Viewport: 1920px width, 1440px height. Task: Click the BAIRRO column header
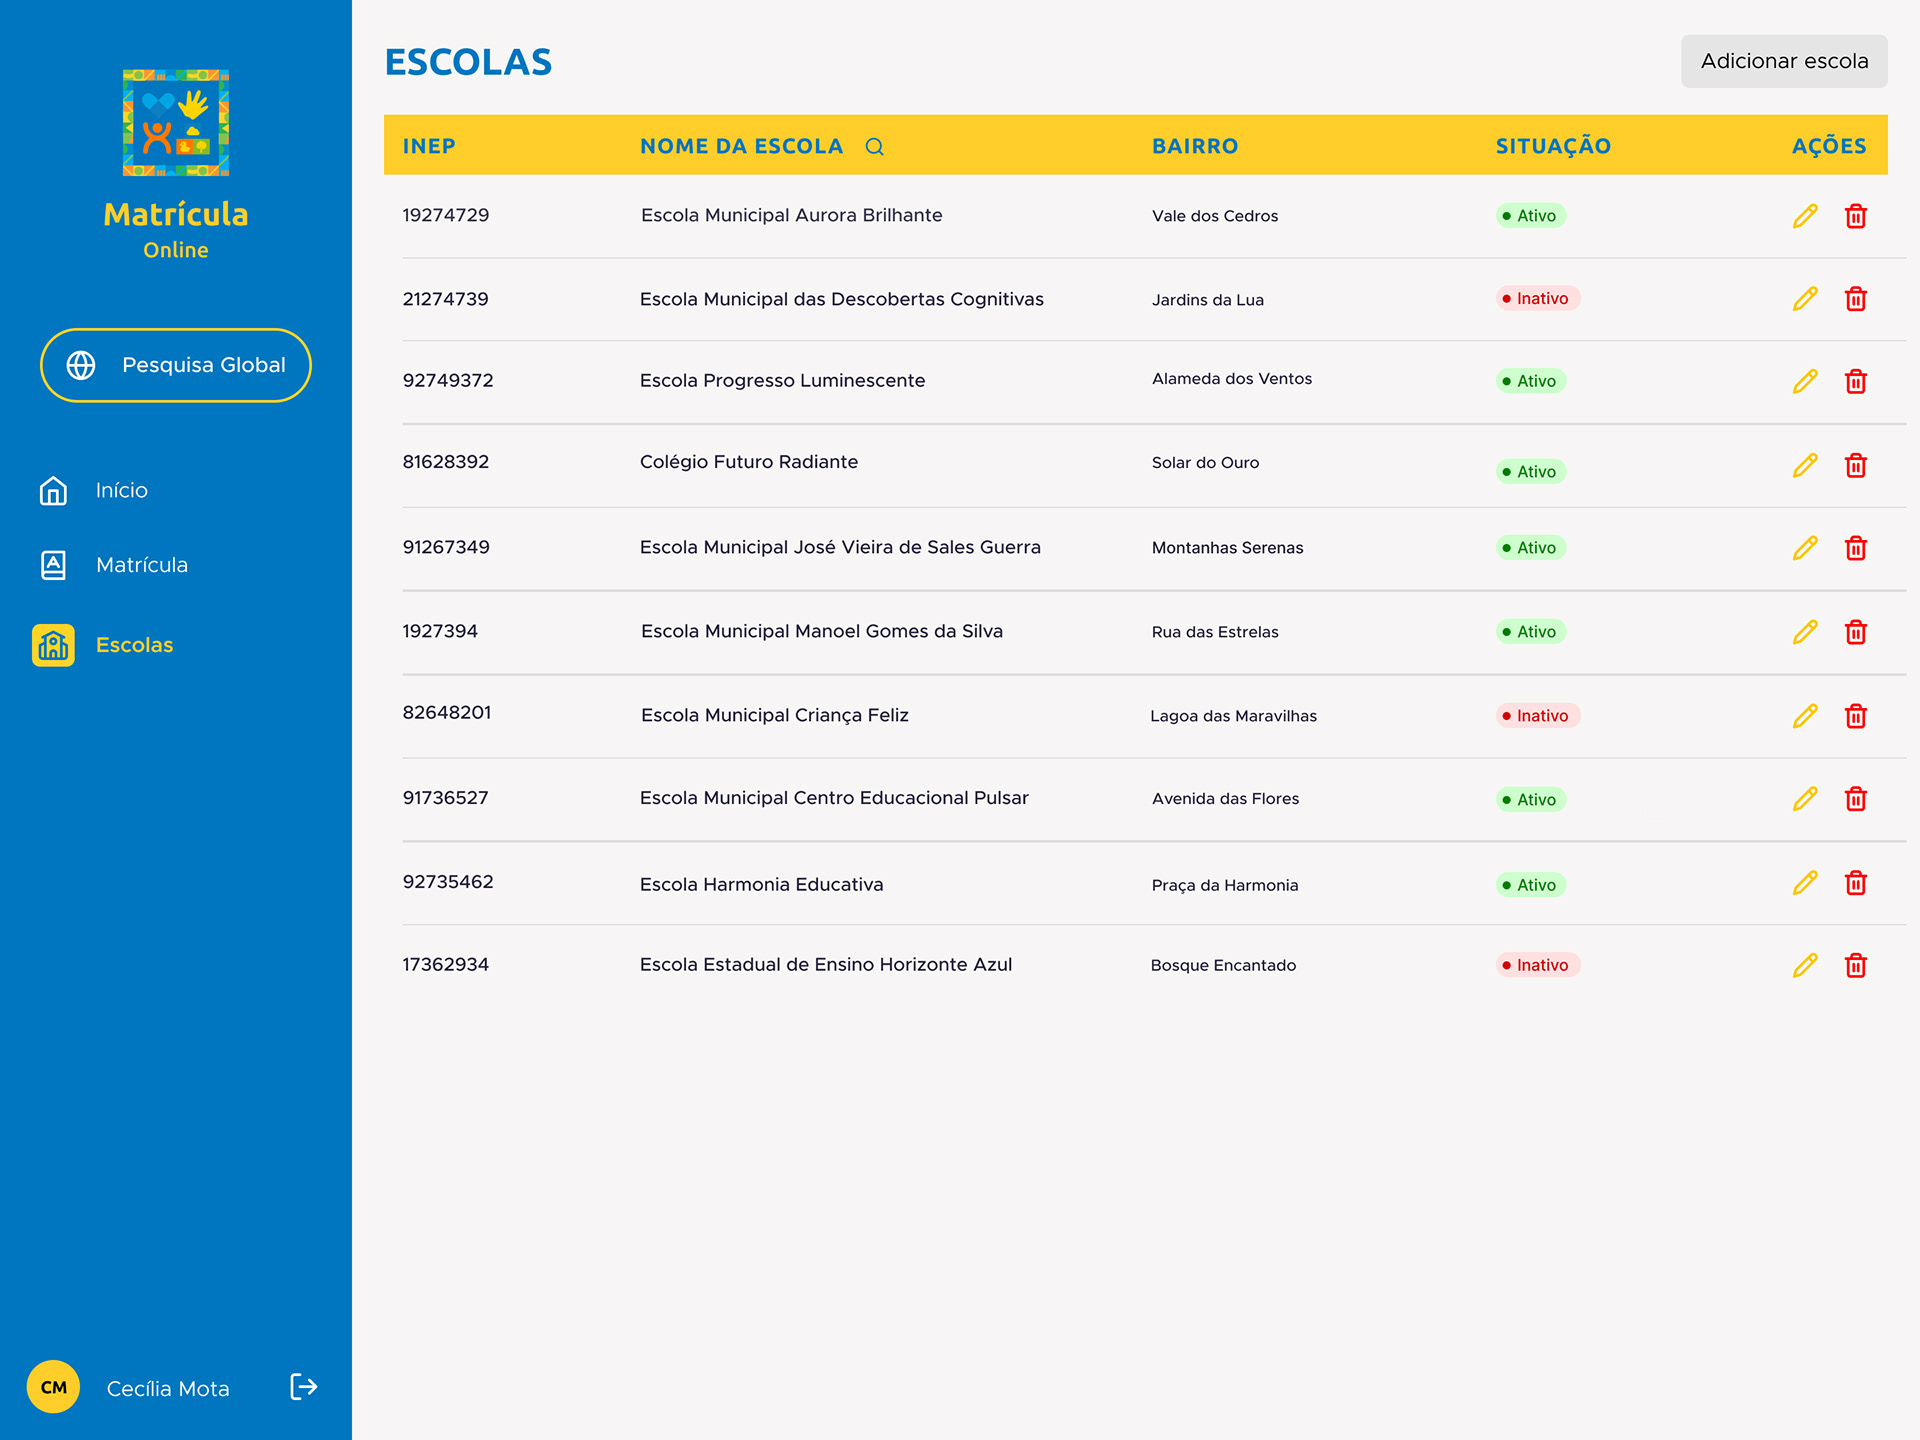[1195, 146]
